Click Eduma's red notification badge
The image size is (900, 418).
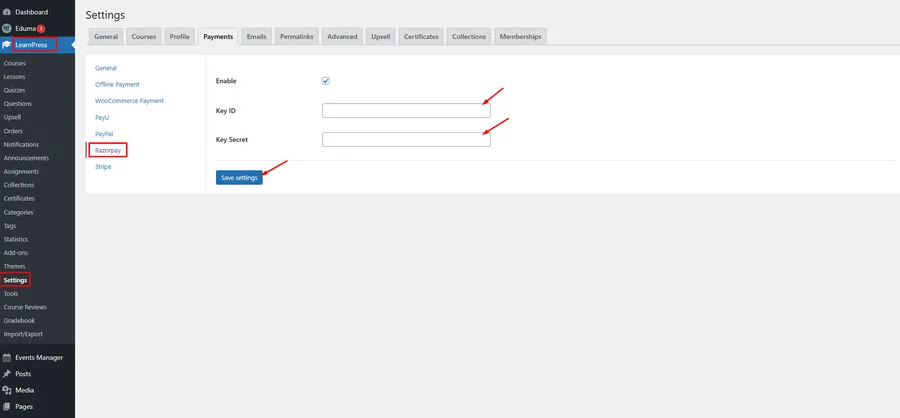click(x=41, y=28)
